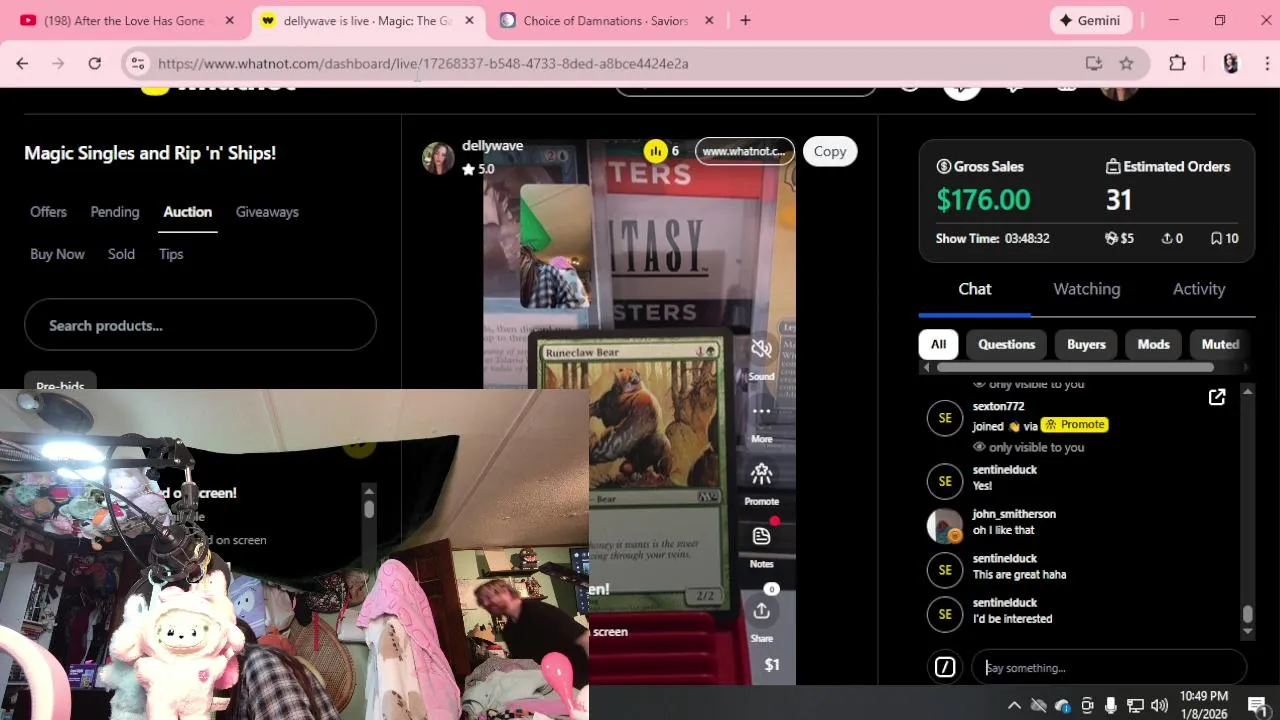Screen dimensions: 1280x720
Task: Open the browser Extensions puzzle icon
Action: [1177, 63]
